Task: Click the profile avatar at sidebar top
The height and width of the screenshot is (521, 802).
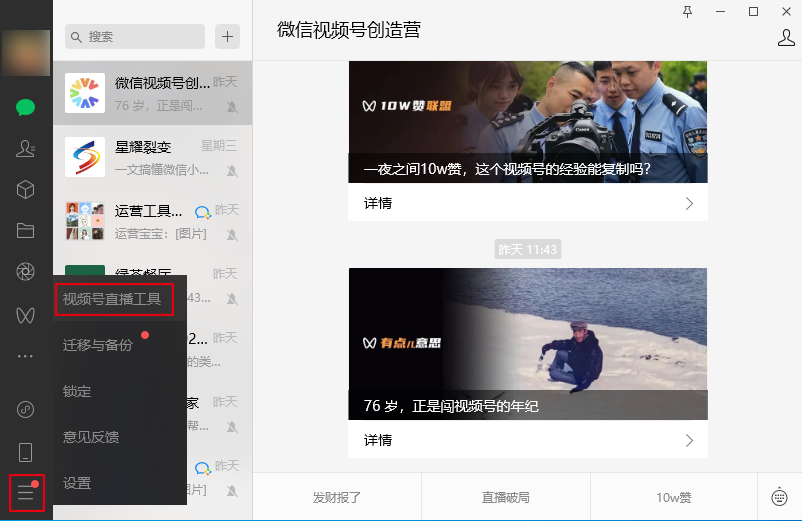Action: [26, 53]
